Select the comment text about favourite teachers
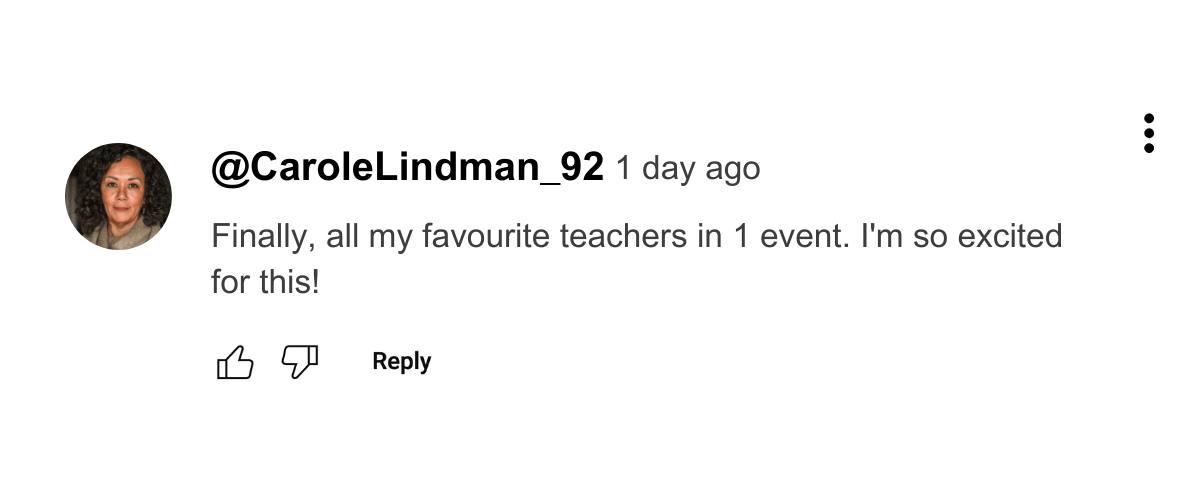 [636, 259]
